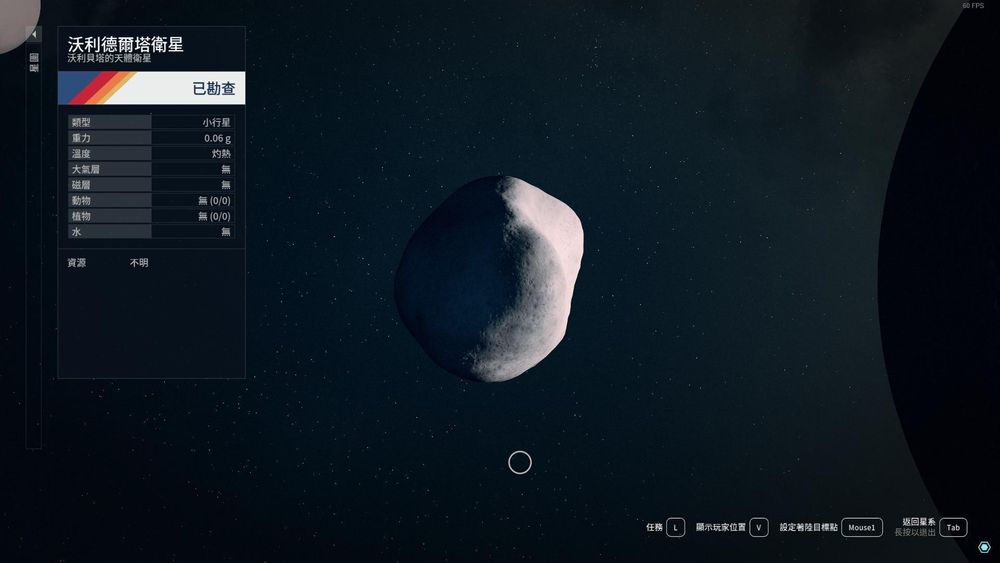This screenshot has width=1000, height=563.
Task: Click the hexagon icon in bottom-right corner
Action: coord(984,547)
